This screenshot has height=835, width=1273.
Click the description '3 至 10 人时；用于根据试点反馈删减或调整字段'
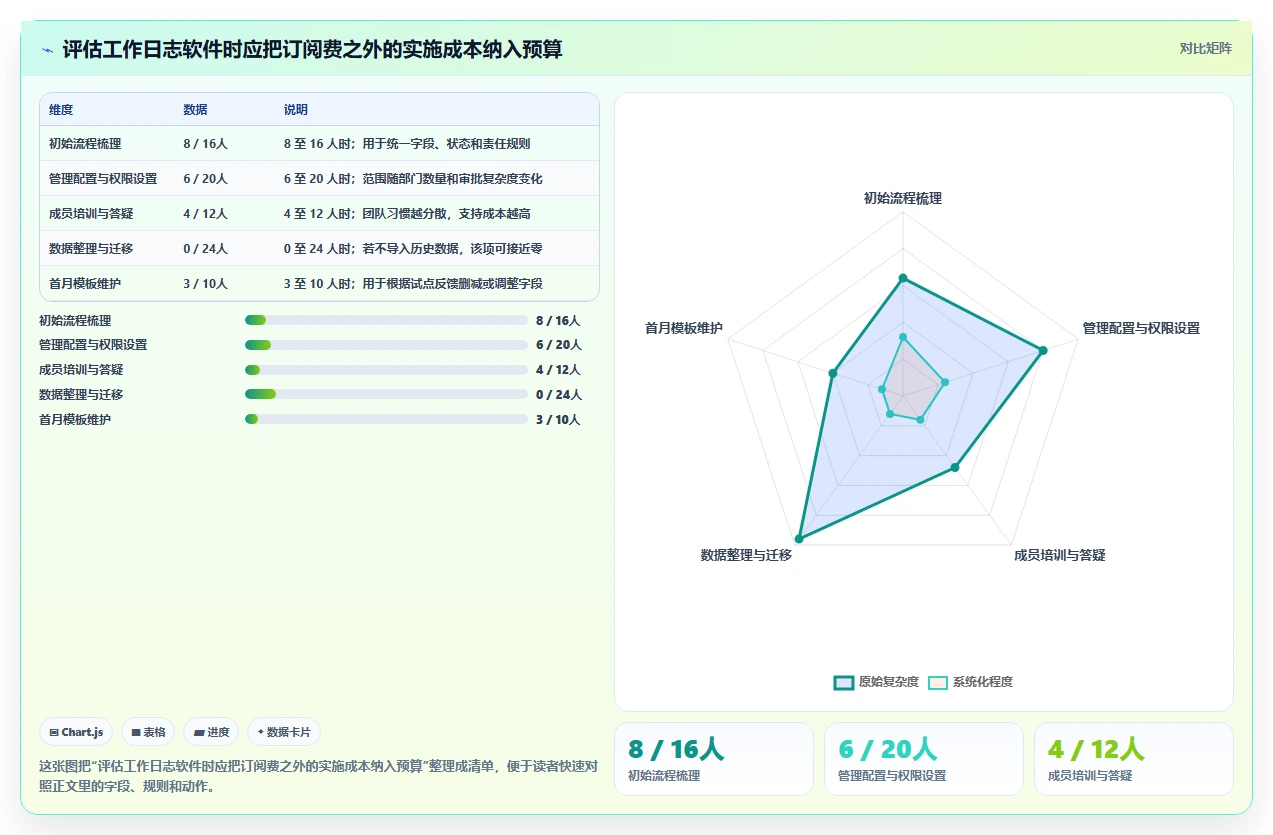coord(413,284)
